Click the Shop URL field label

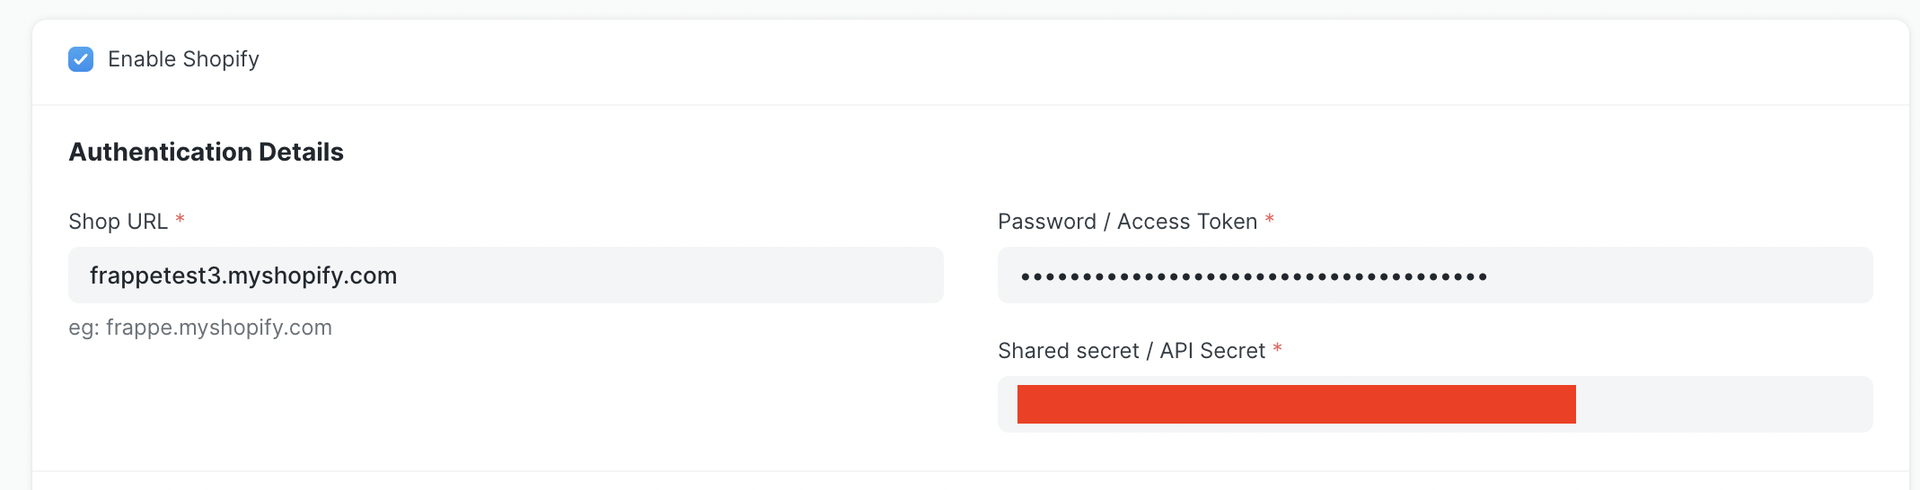(x=118, y=222)
